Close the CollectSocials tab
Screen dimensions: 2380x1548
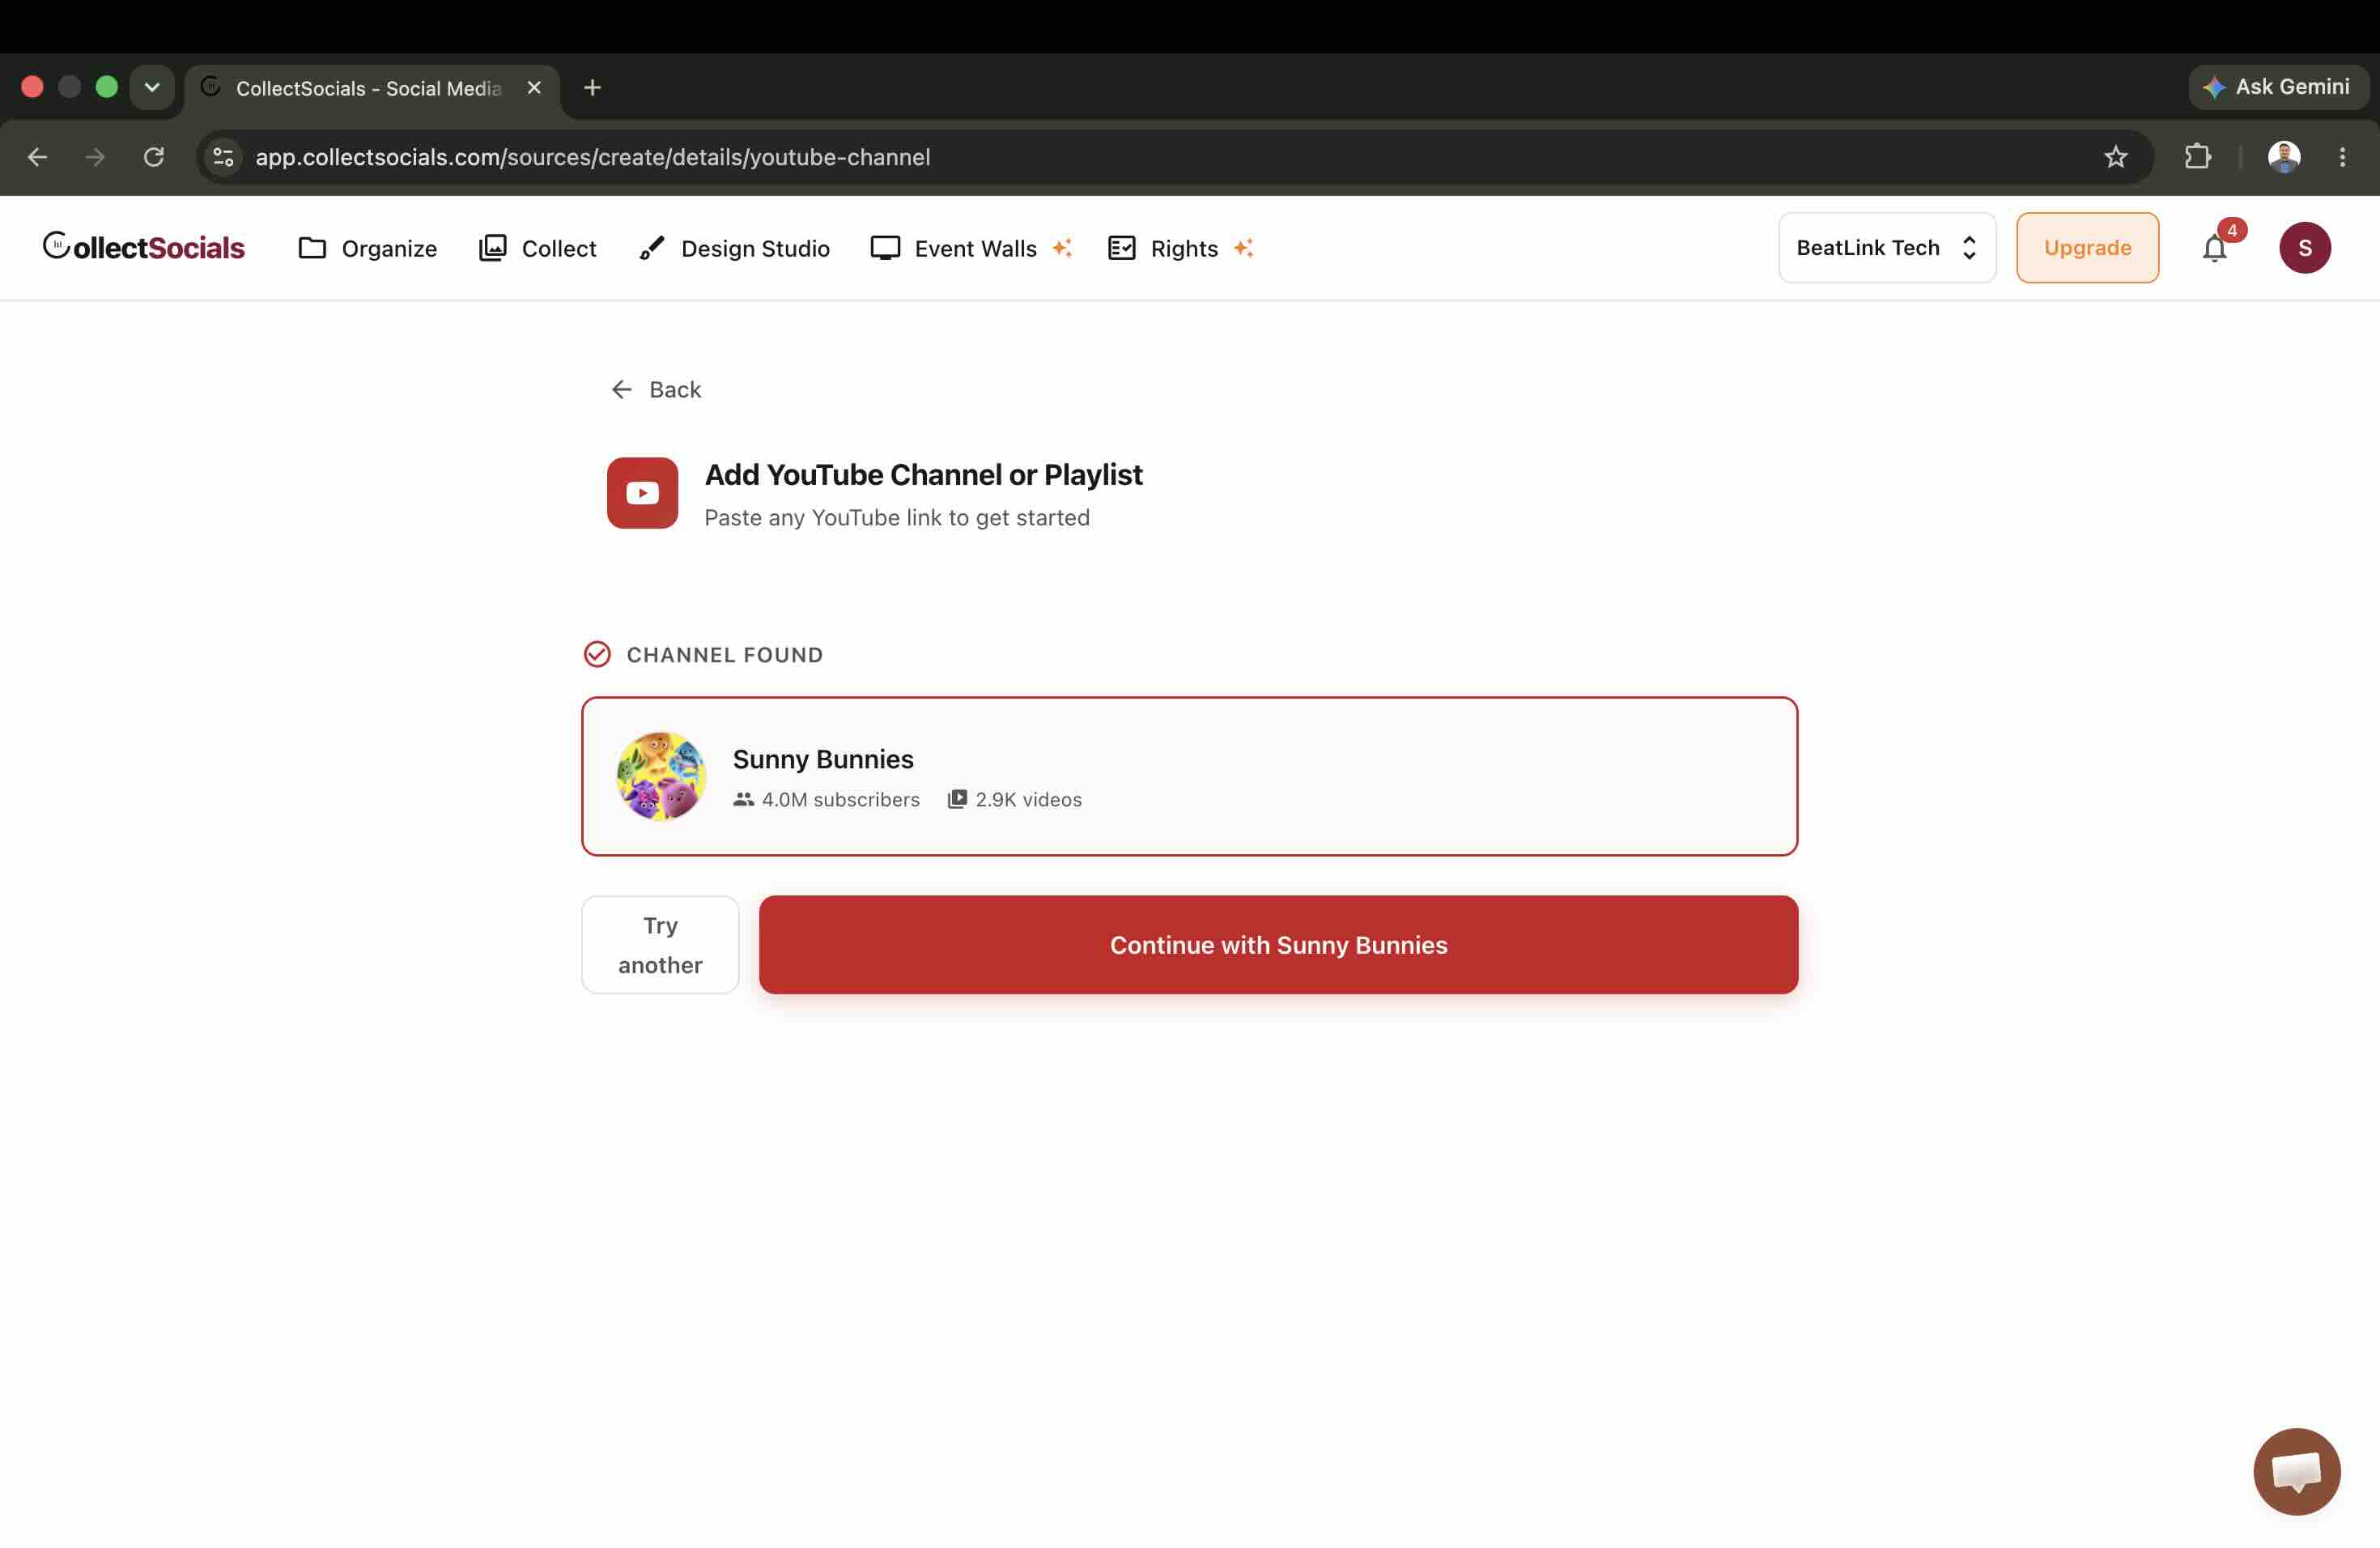pyautogui.click(x=534, y=88)
